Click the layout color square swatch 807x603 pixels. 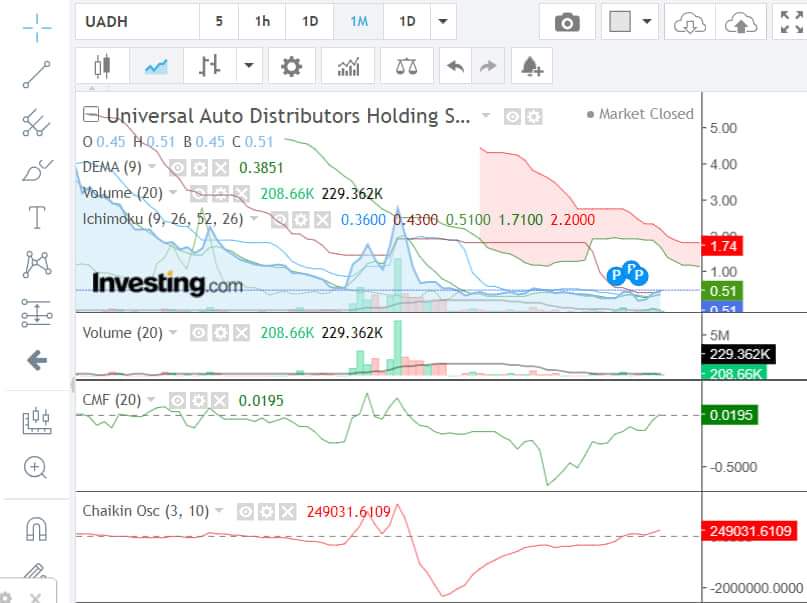click(x=620, y=22)
